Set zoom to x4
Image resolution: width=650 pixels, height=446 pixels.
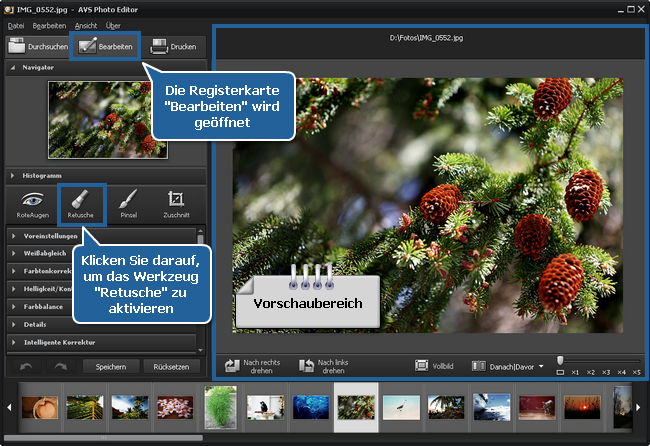[x=621, y=372]
